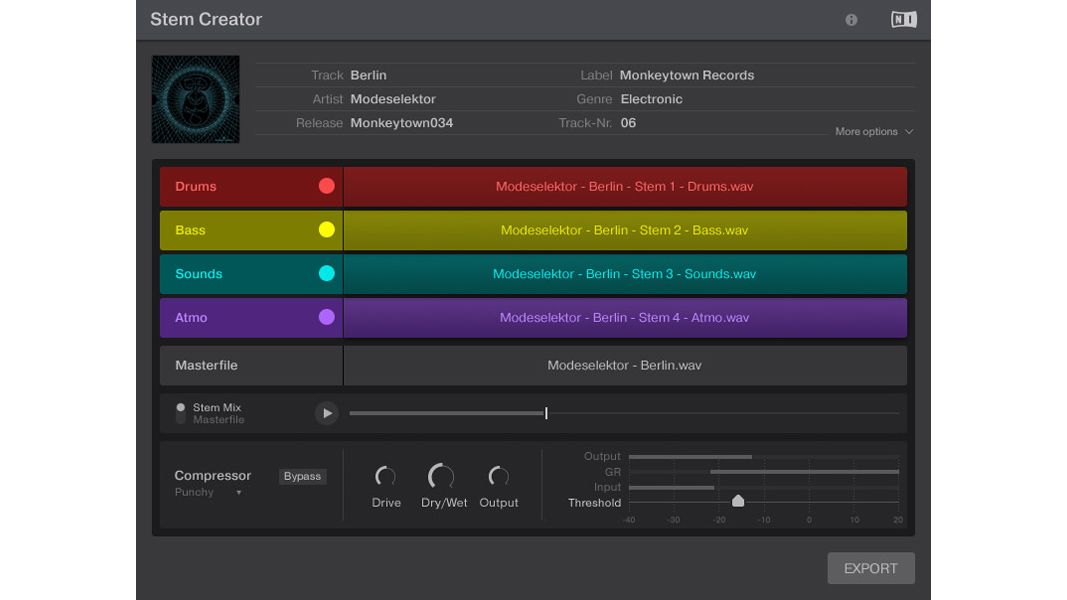Open the Drums stem red color selector
This screenshot has height=600, width=1067.
point(326,185)
